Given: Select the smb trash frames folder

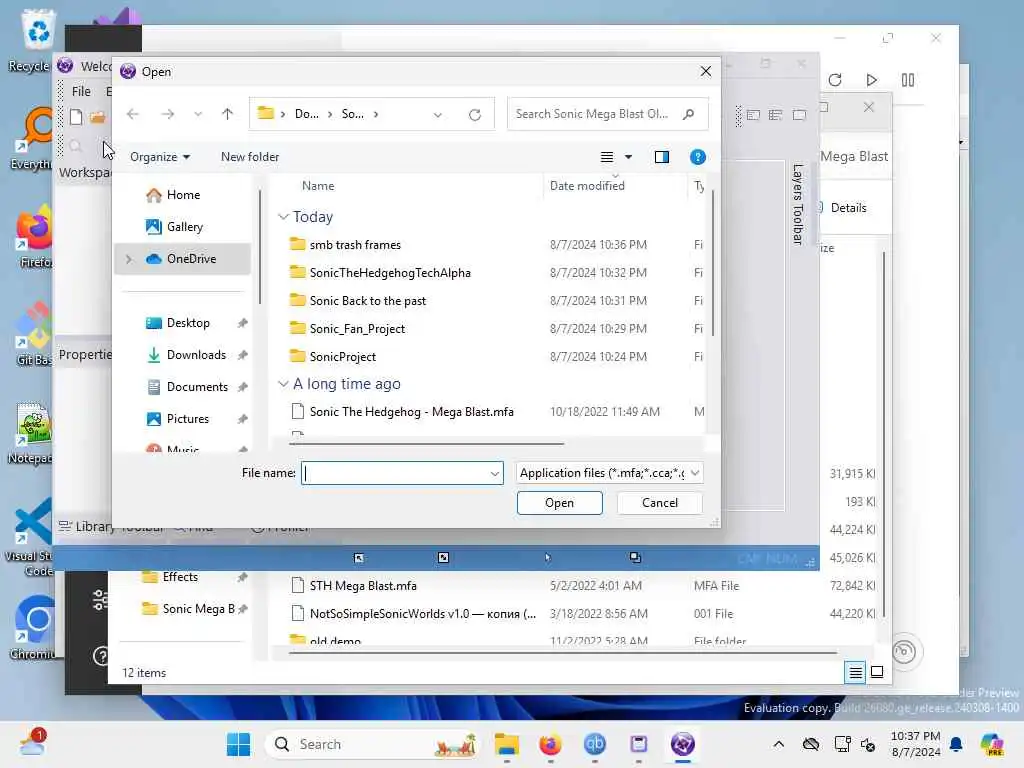Looking at the screenshot, I should [x=355, y=245].
